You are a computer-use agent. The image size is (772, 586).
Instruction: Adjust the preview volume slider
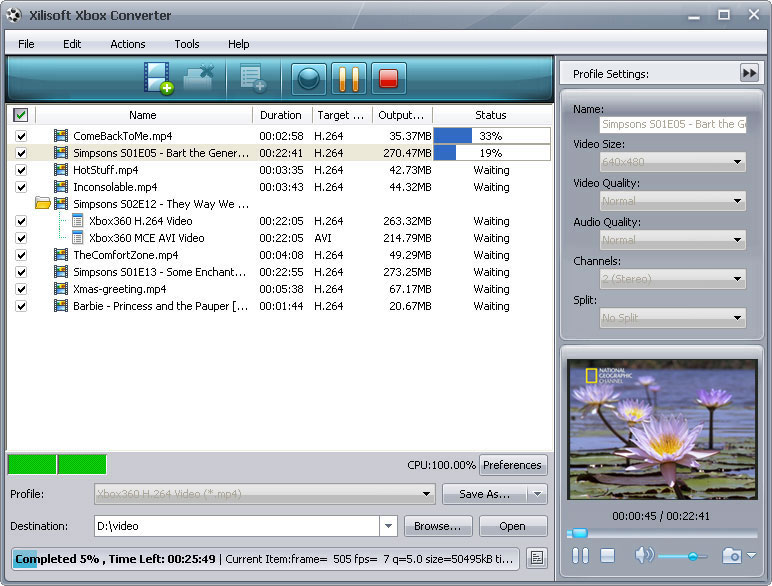pyautogui.click(x=683, y=556)
